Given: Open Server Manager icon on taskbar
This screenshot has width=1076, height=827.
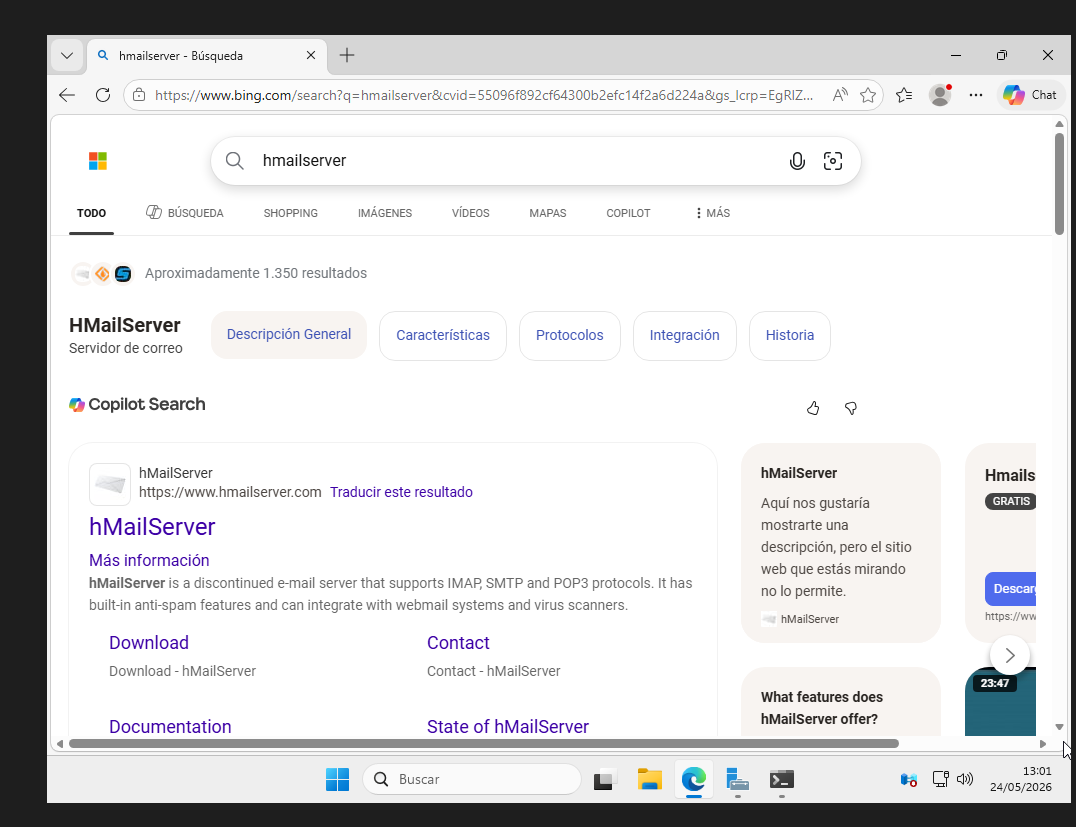Looking at the screenshot, I should (738, 780).
